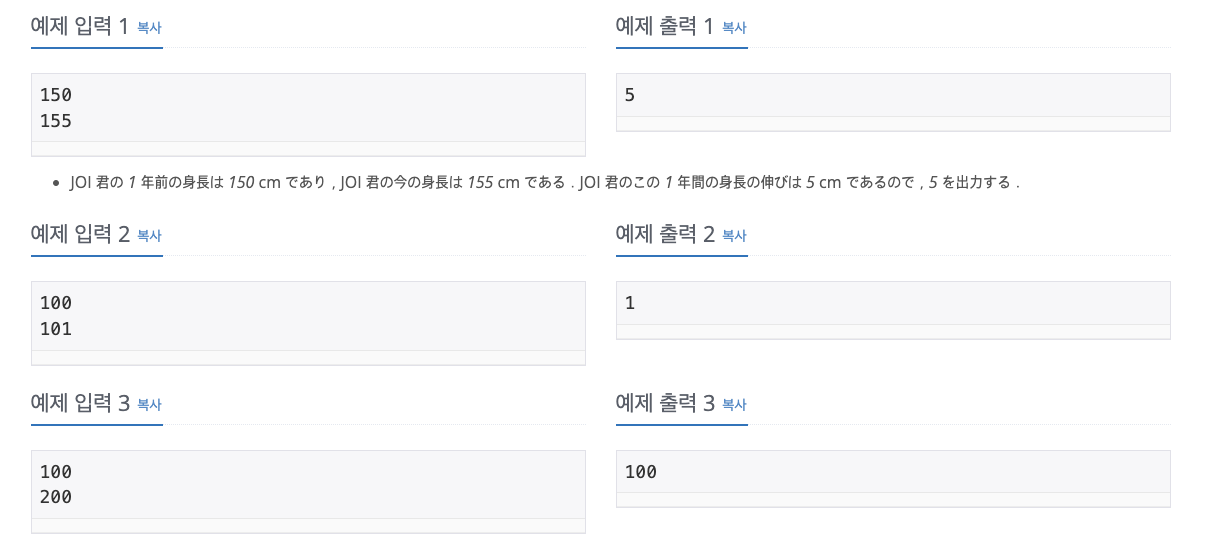Click 복사 next to 예제 입력 2
The height and width of the screenshot is (548, 1220).
[149, 236]
